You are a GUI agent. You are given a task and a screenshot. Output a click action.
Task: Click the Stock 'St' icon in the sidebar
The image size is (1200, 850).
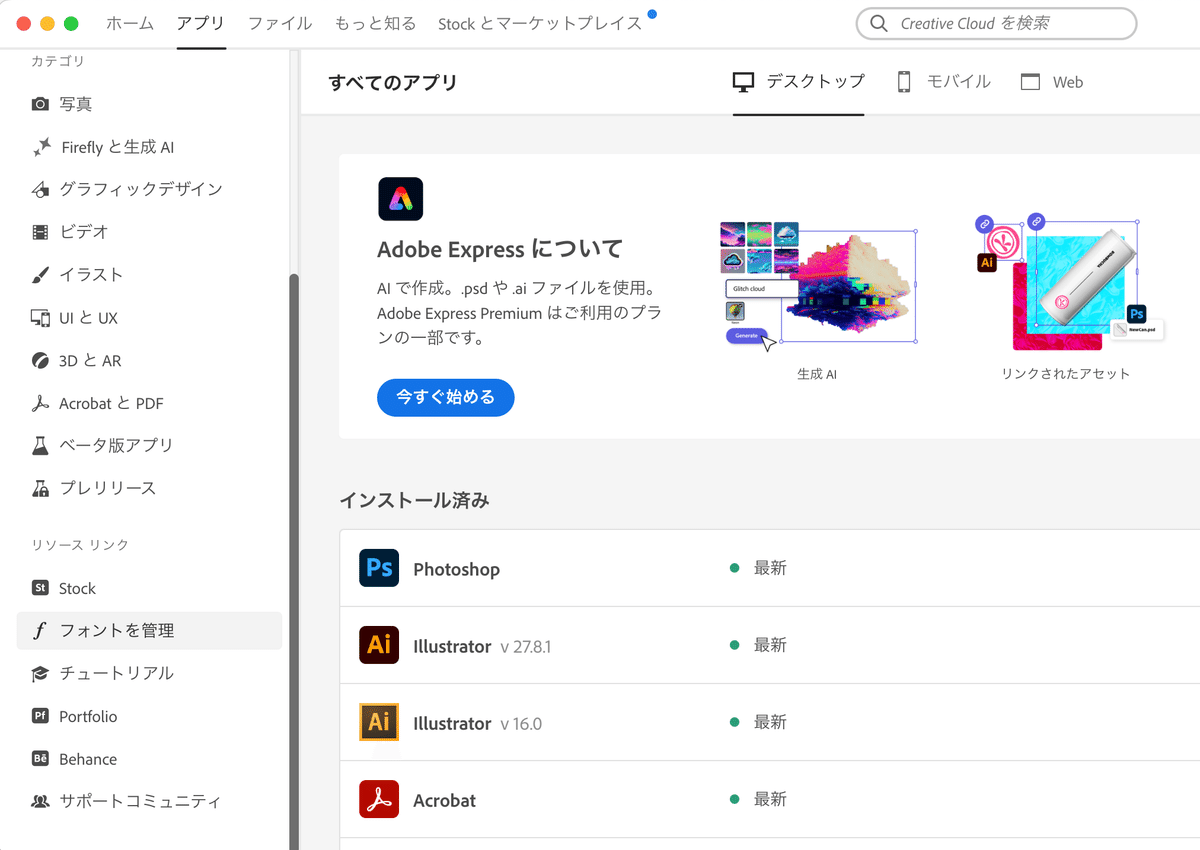pyautogui.click(x=40, y=588)
